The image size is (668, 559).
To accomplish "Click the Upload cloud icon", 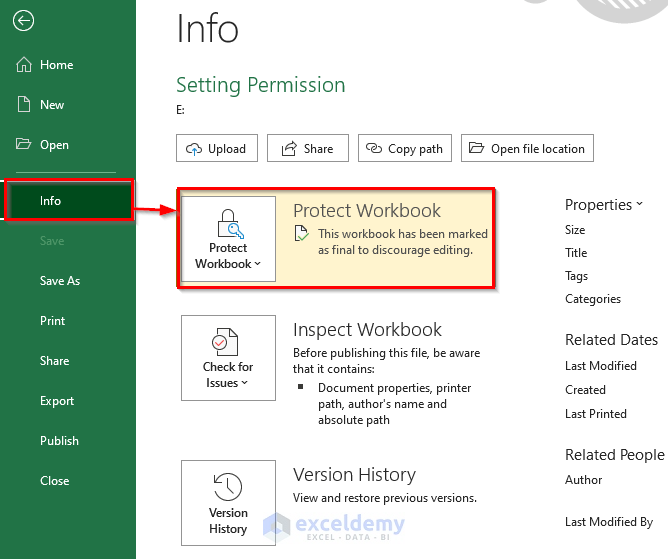I will (x=194, y=149).
